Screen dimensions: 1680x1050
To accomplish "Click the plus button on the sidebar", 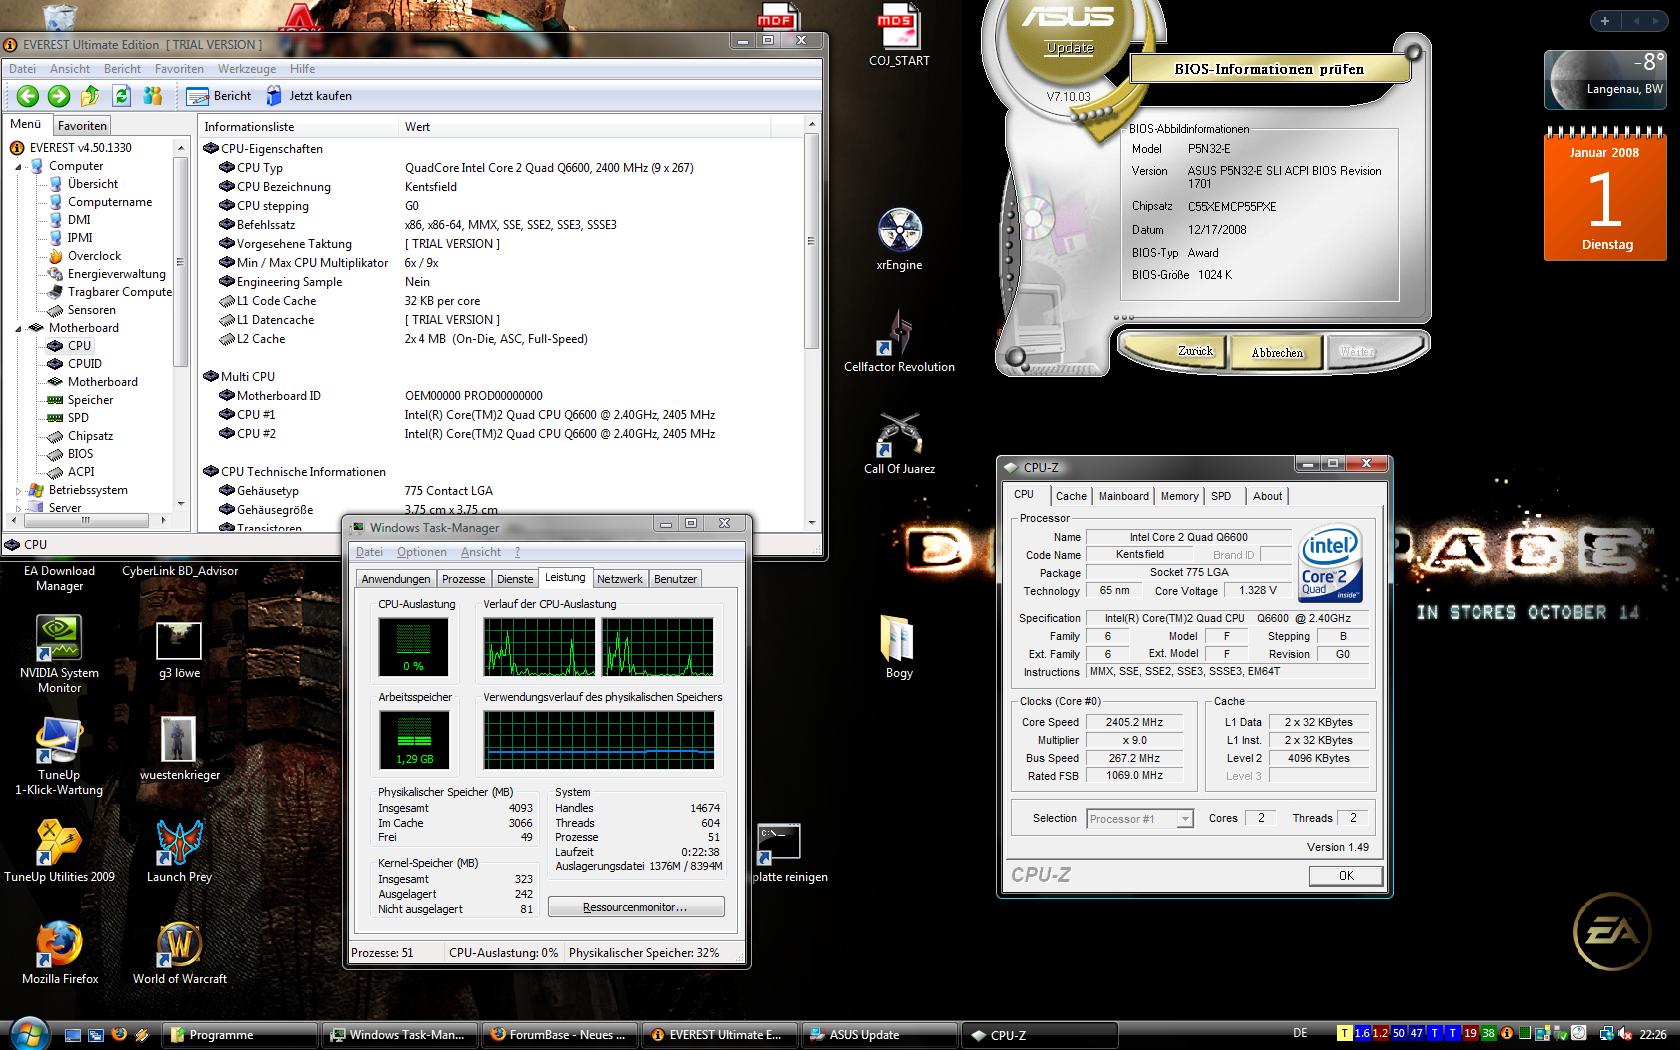I will pos(1605,20).
